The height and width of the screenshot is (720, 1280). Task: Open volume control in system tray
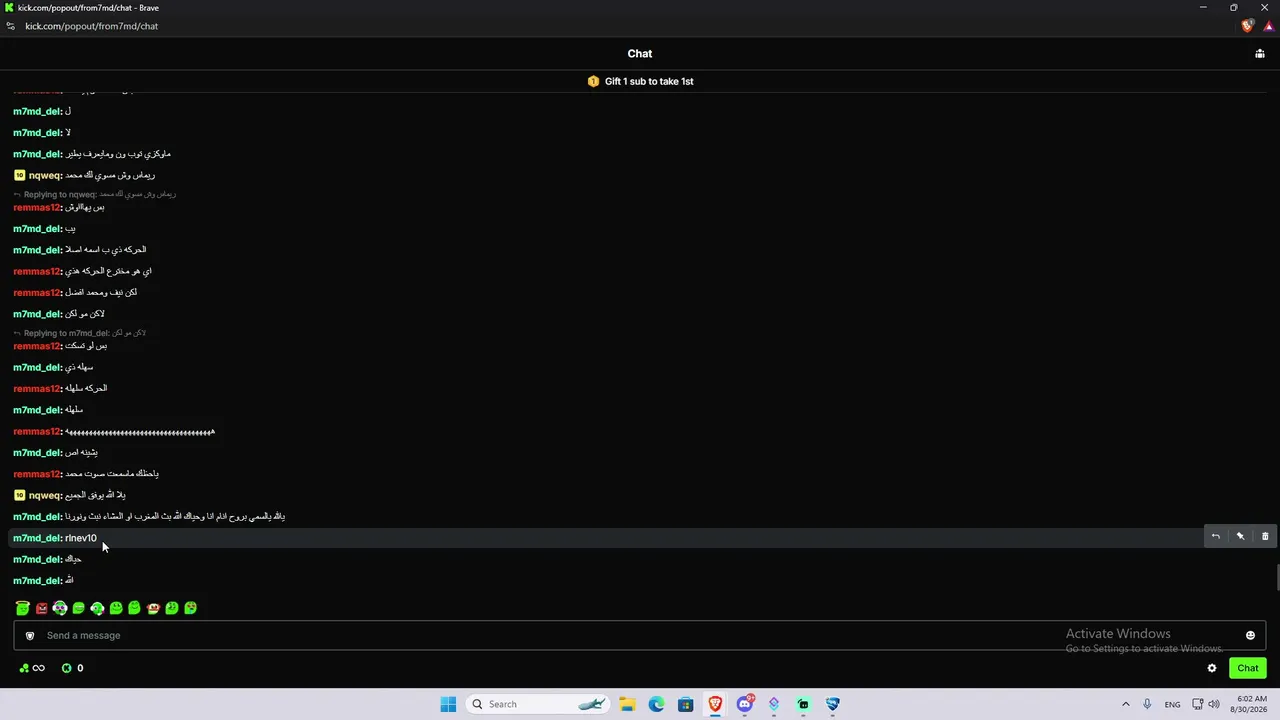[1214, 704]
